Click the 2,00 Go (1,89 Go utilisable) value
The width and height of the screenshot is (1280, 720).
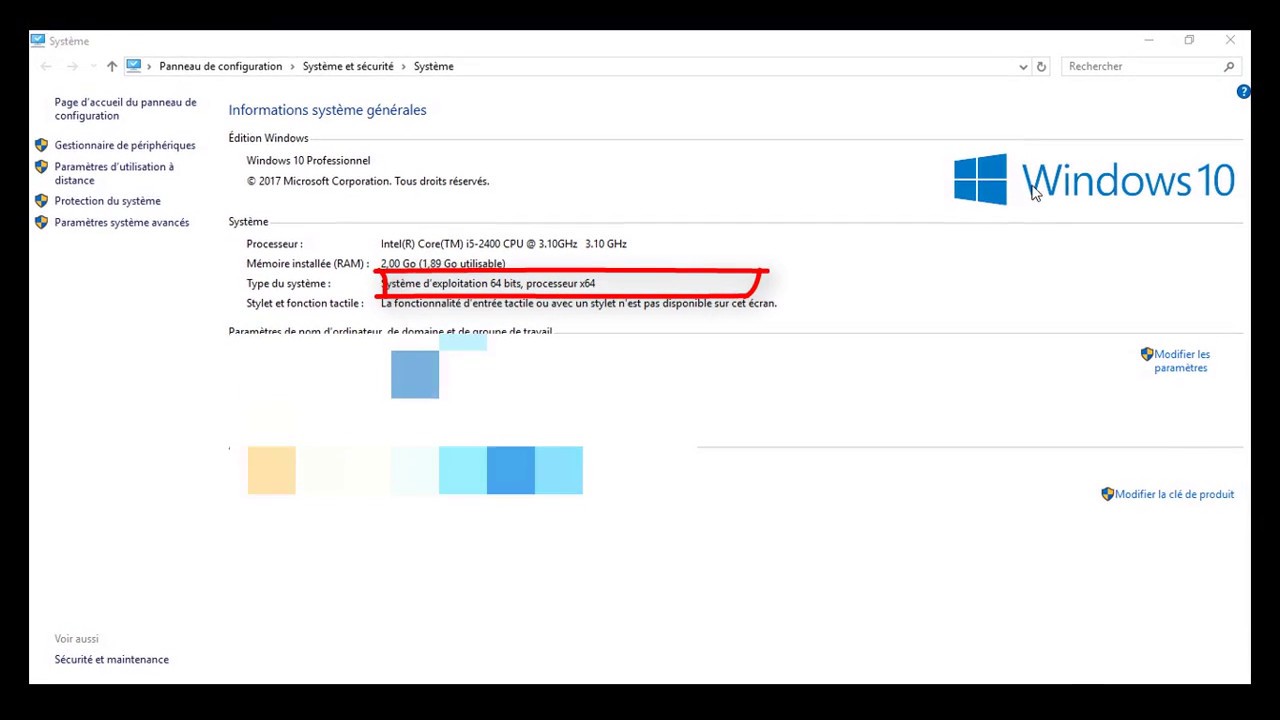click(443, 264)
